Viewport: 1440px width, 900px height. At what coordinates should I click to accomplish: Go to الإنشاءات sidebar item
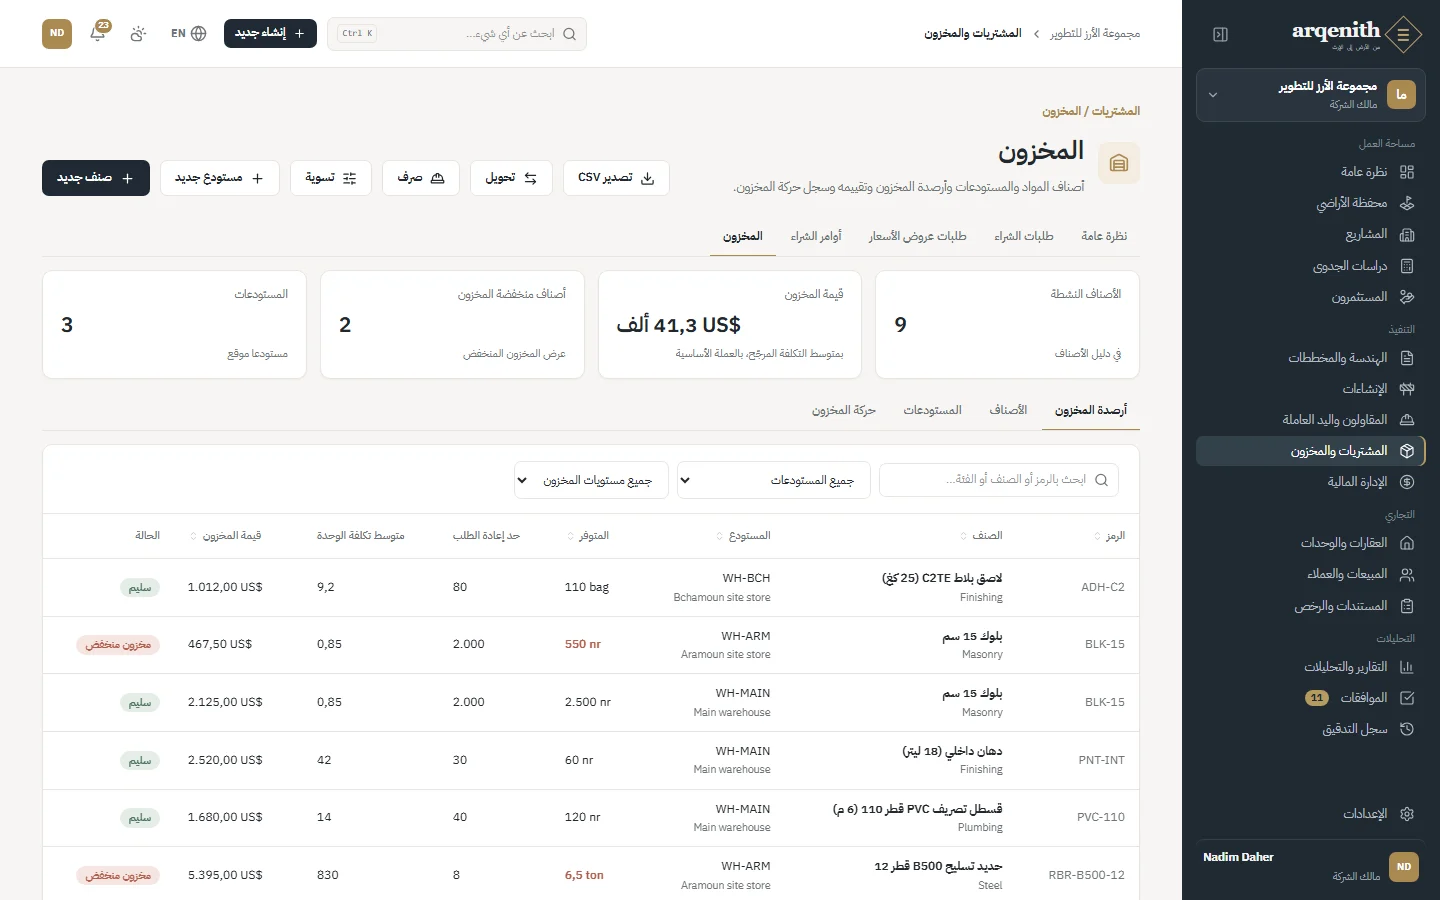click(1311, 389)
